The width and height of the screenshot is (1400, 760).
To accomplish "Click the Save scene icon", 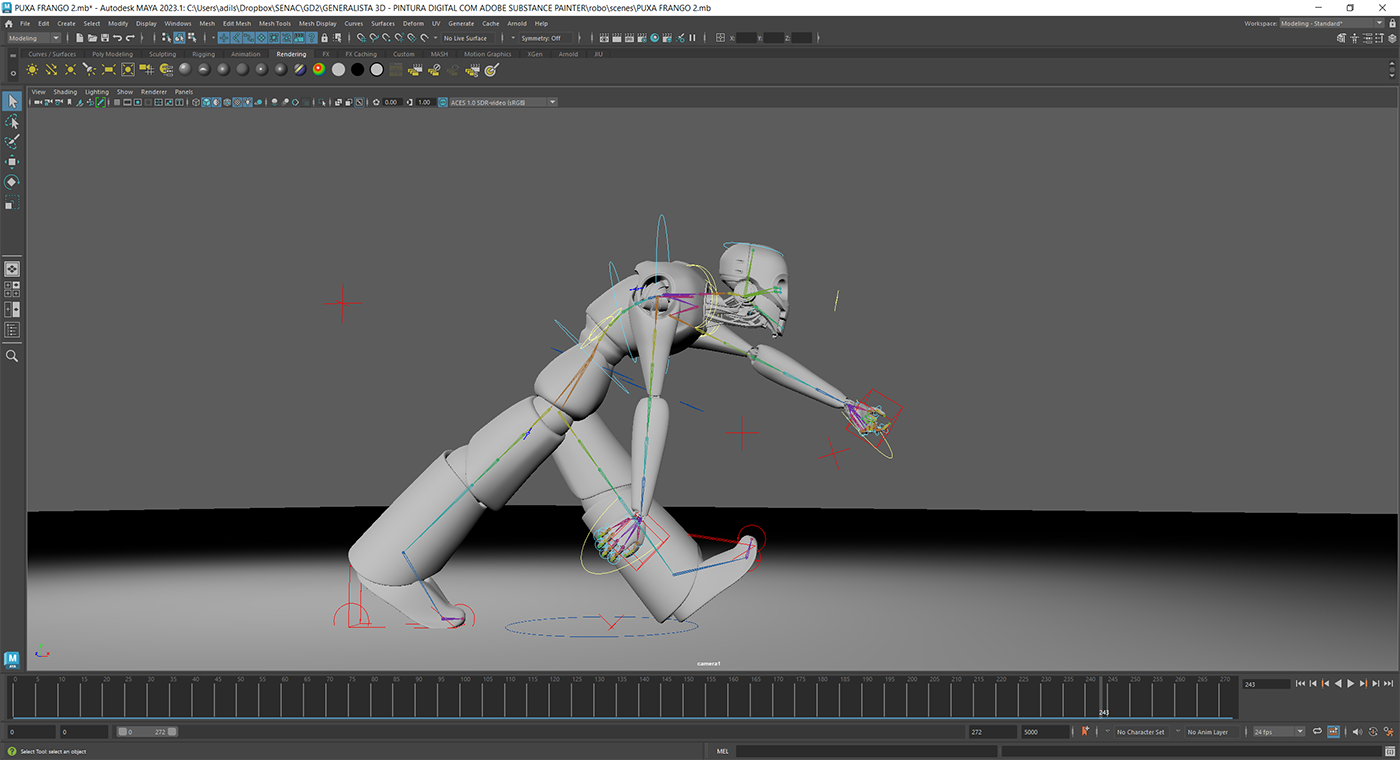I will (105, 38).
